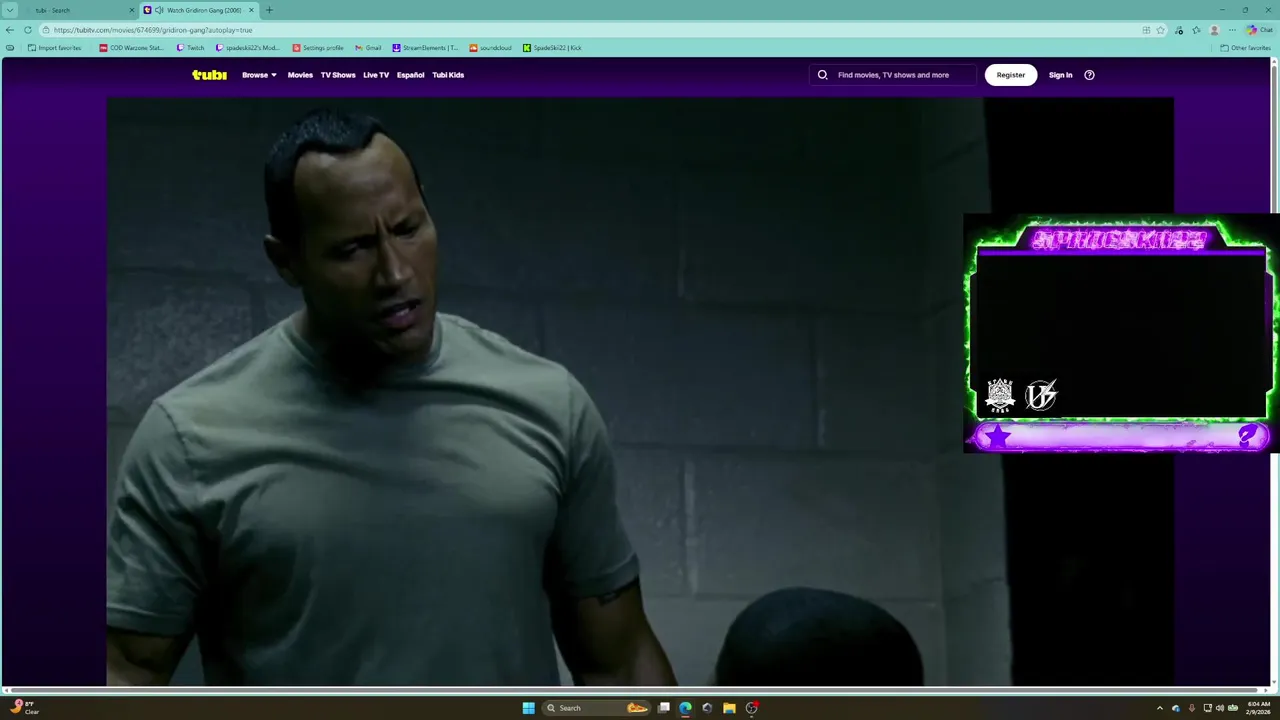This screenshot has height=720, width=1280.
Task: Open File Explorer from the taskbar
Action: 729,708
